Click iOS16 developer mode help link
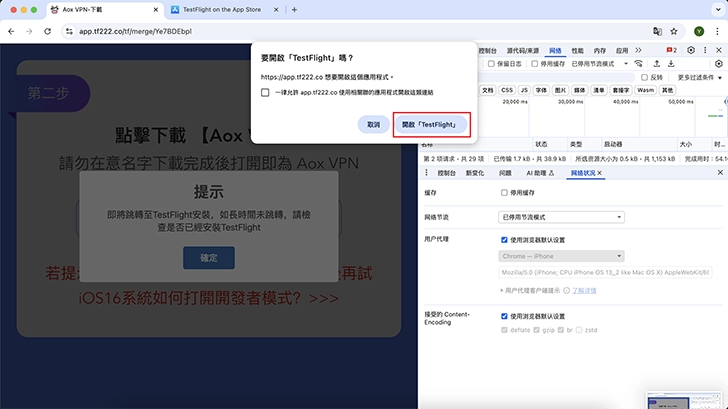The height and width of the screenshot is (409, 728). [208, 298]
